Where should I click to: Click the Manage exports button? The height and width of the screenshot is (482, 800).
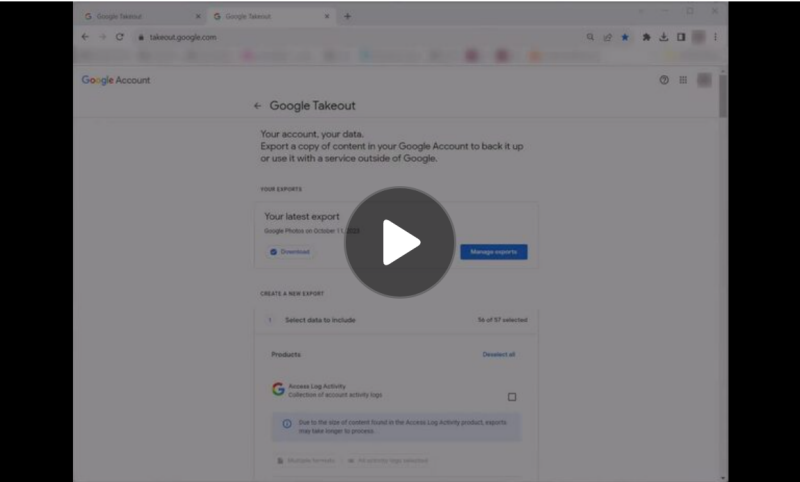(494, 252)
